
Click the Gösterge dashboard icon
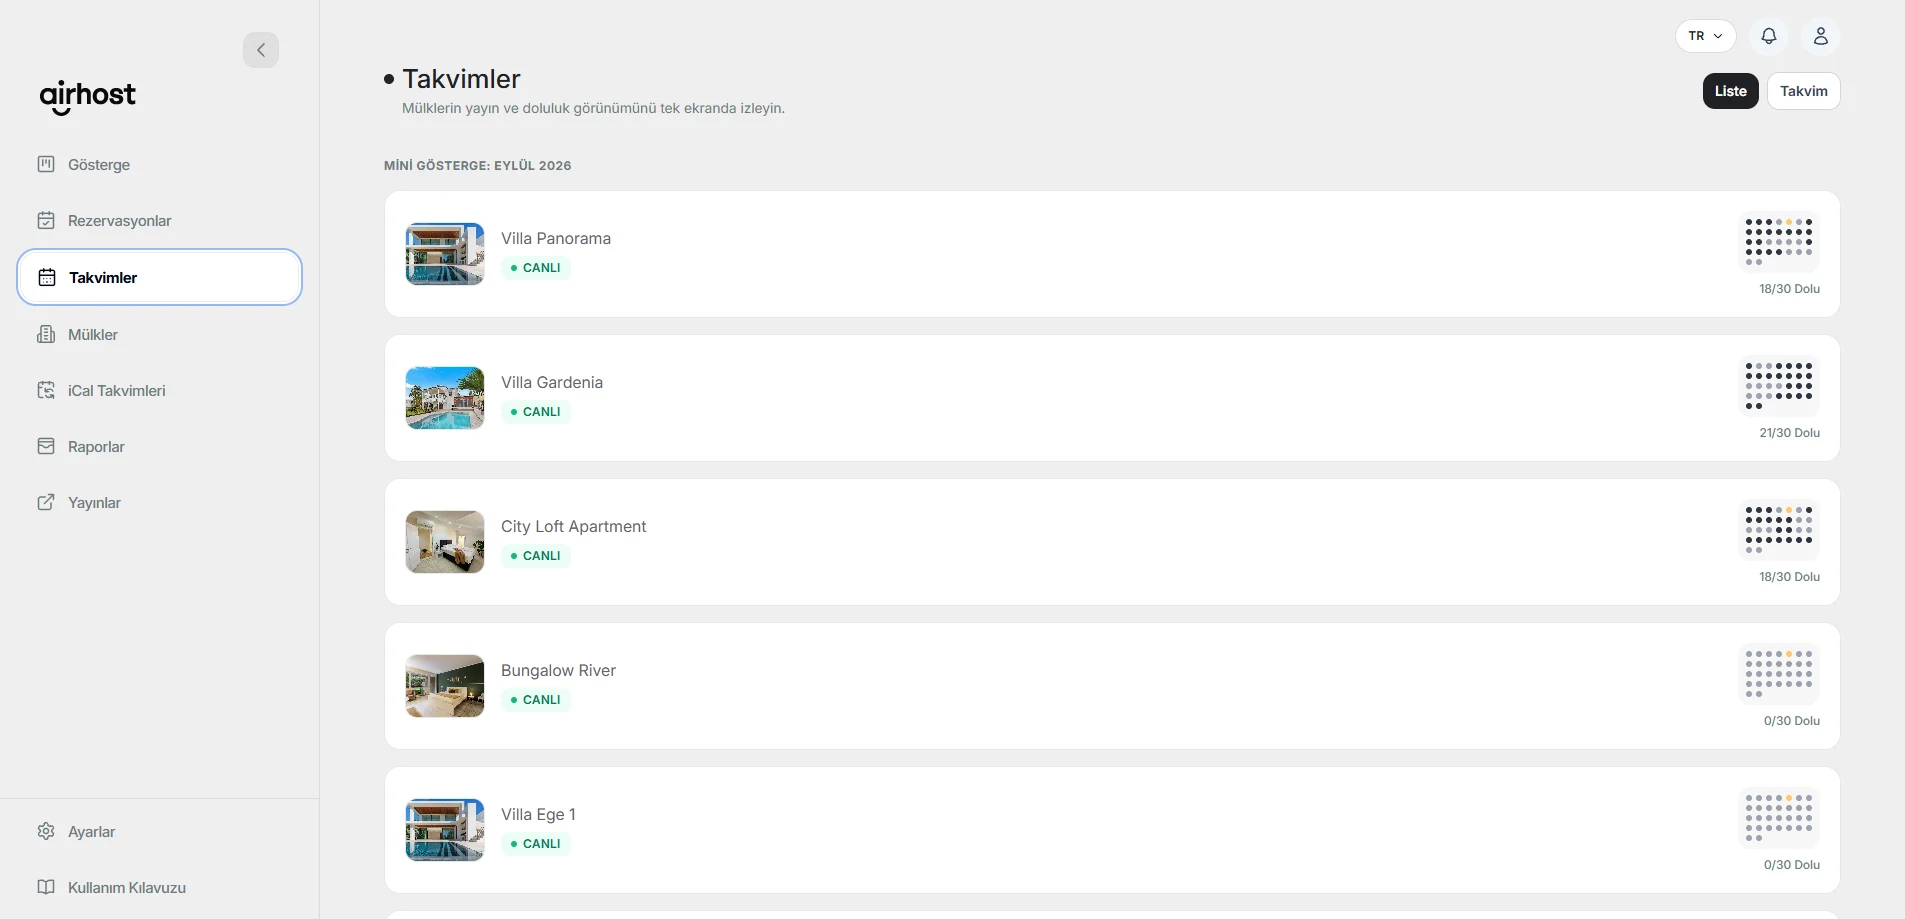coord(46,164)
